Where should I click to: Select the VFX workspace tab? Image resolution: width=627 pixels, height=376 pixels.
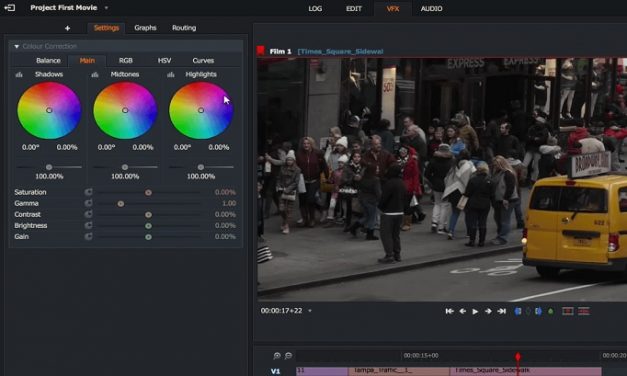tap(393, 8)
